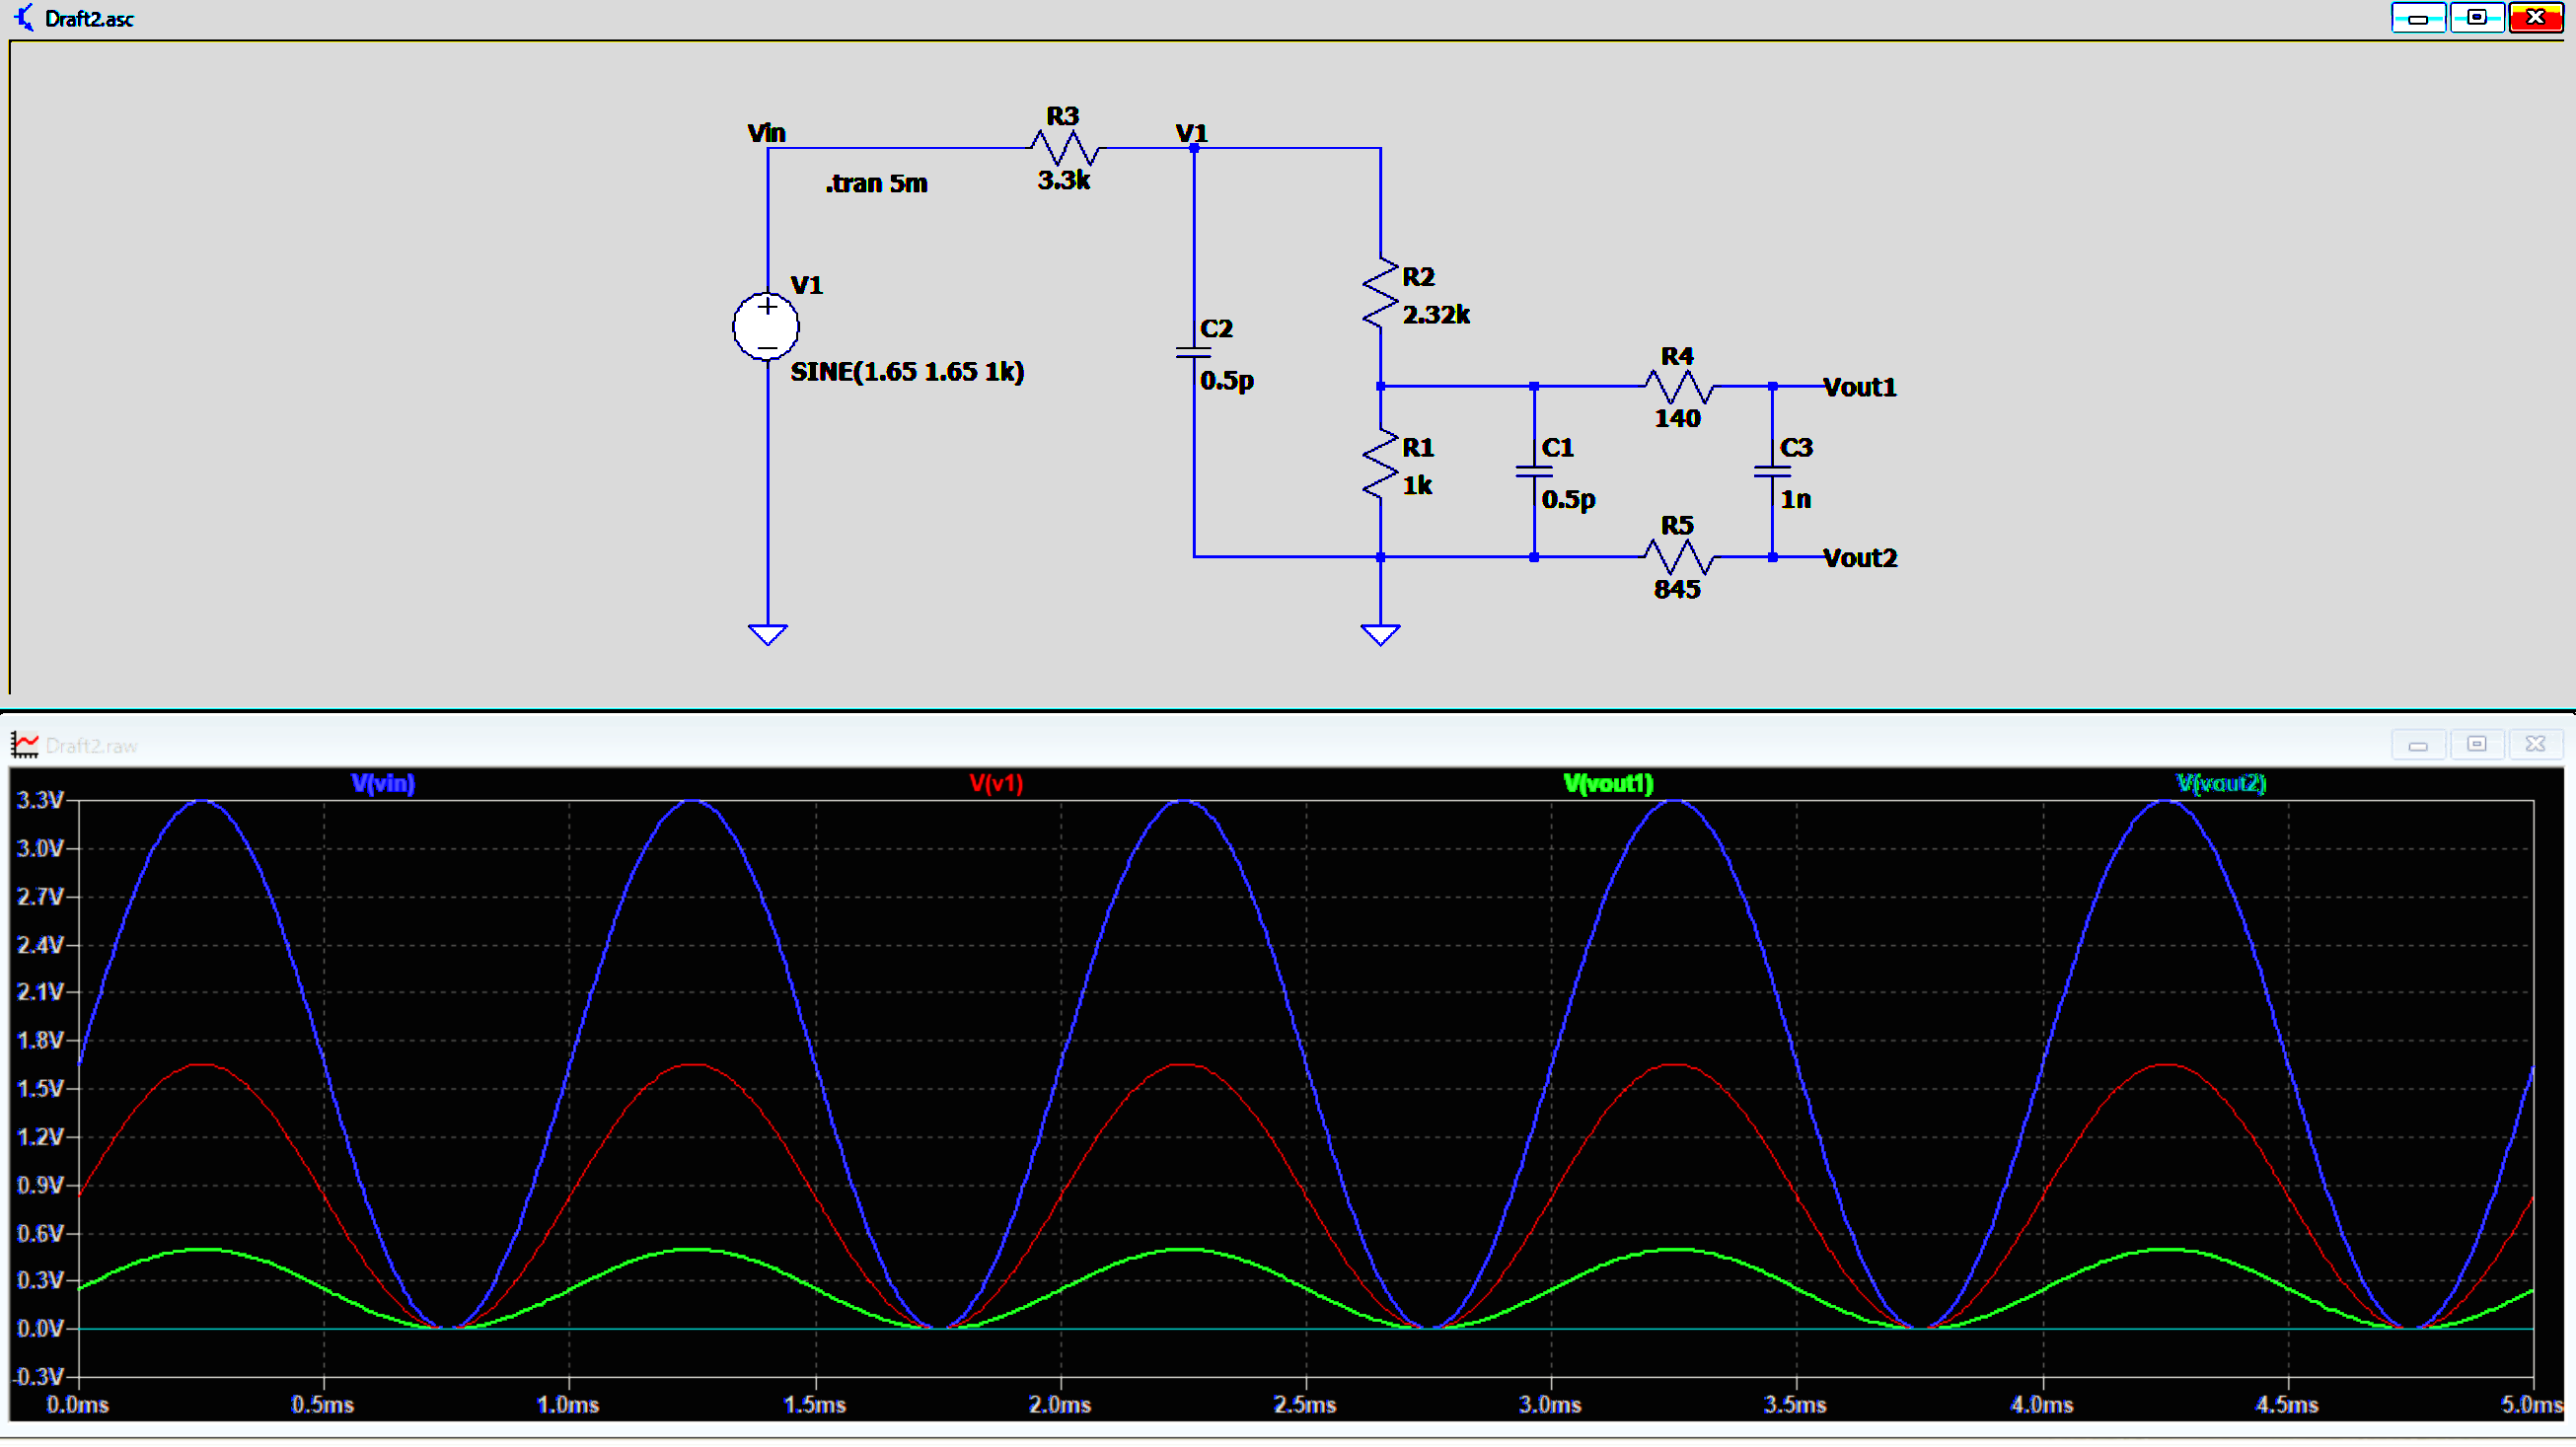Image resolution: width=2576 pixels, height=1447 pixels.
Task: Select capacitor C3 symbol
Action: click(1772, 471)
